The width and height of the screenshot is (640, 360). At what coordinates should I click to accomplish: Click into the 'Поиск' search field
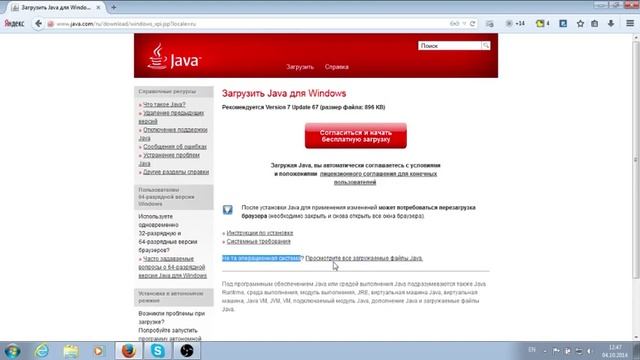coord(450,46)
